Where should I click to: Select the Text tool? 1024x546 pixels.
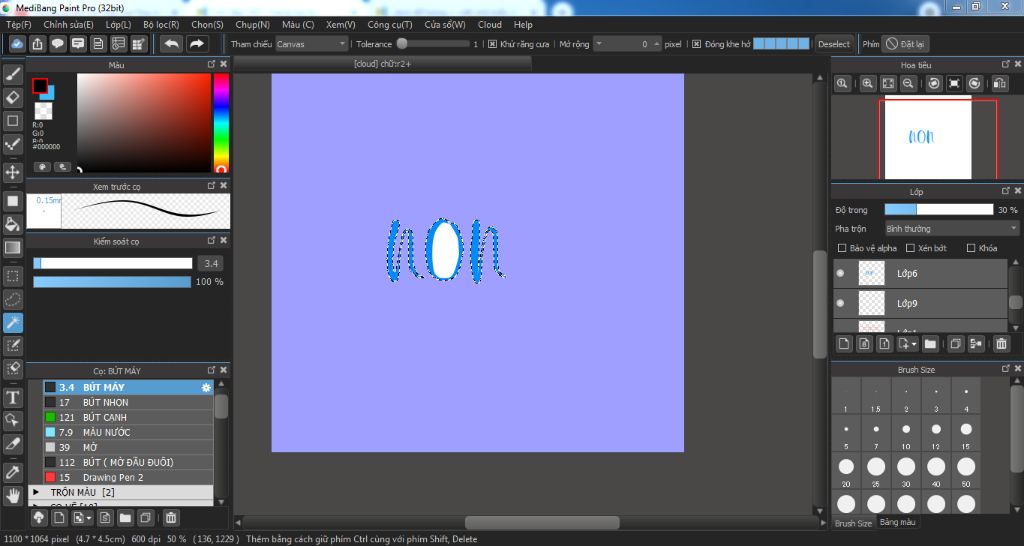[12, 397]
